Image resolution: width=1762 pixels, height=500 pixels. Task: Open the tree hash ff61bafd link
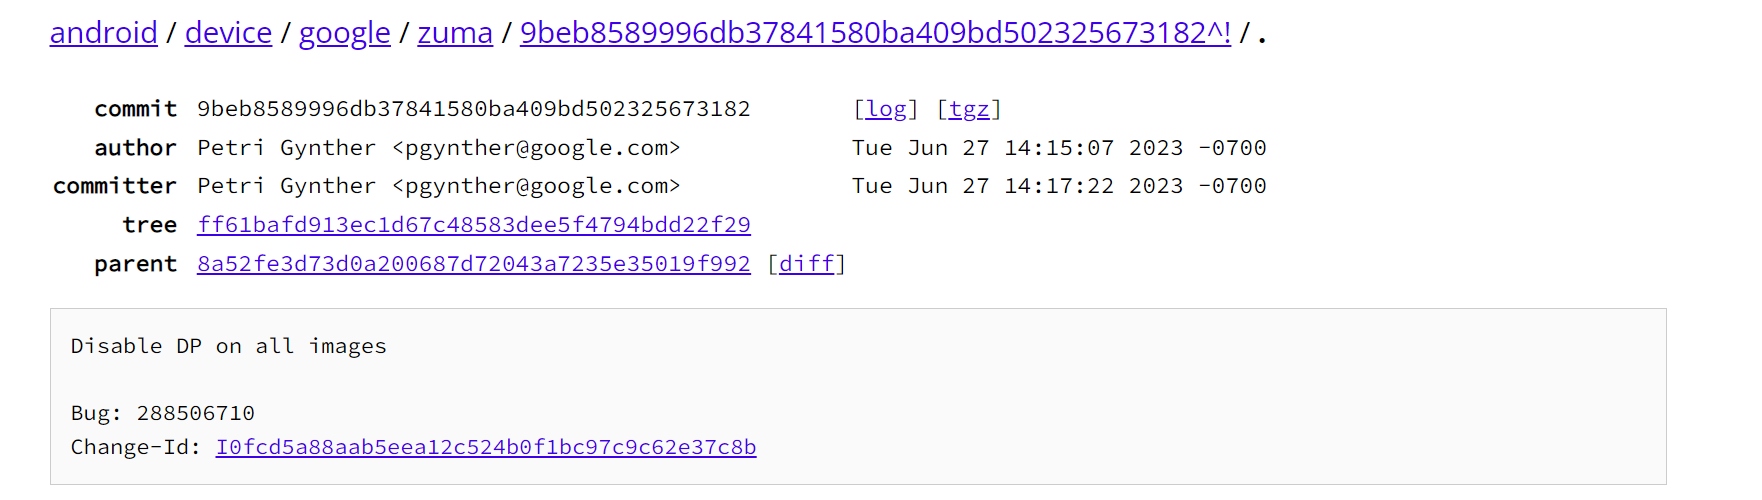tap(474, 225)
